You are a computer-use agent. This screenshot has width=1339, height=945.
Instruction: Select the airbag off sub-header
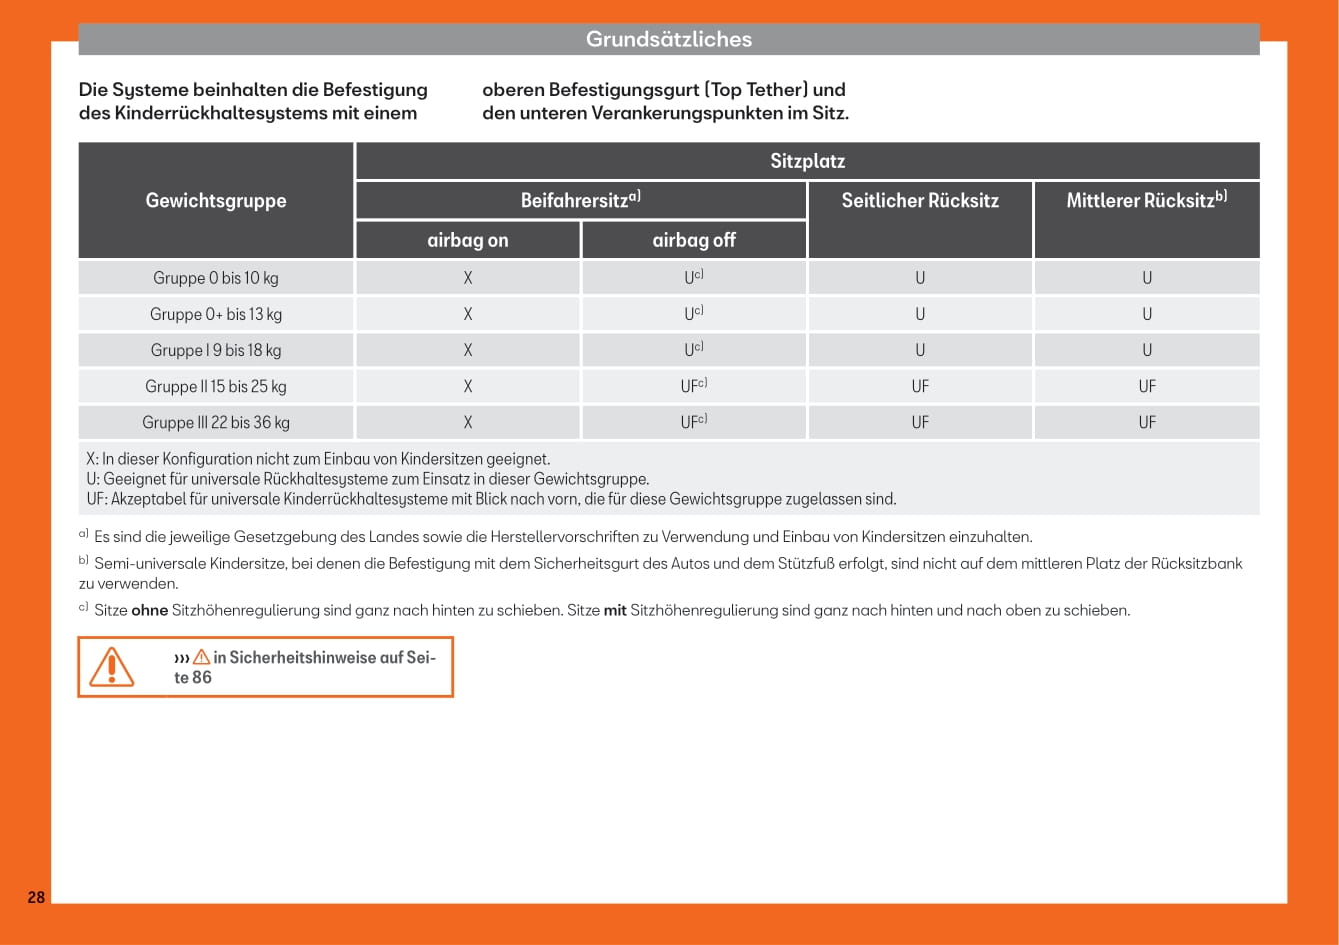point(693,240)
